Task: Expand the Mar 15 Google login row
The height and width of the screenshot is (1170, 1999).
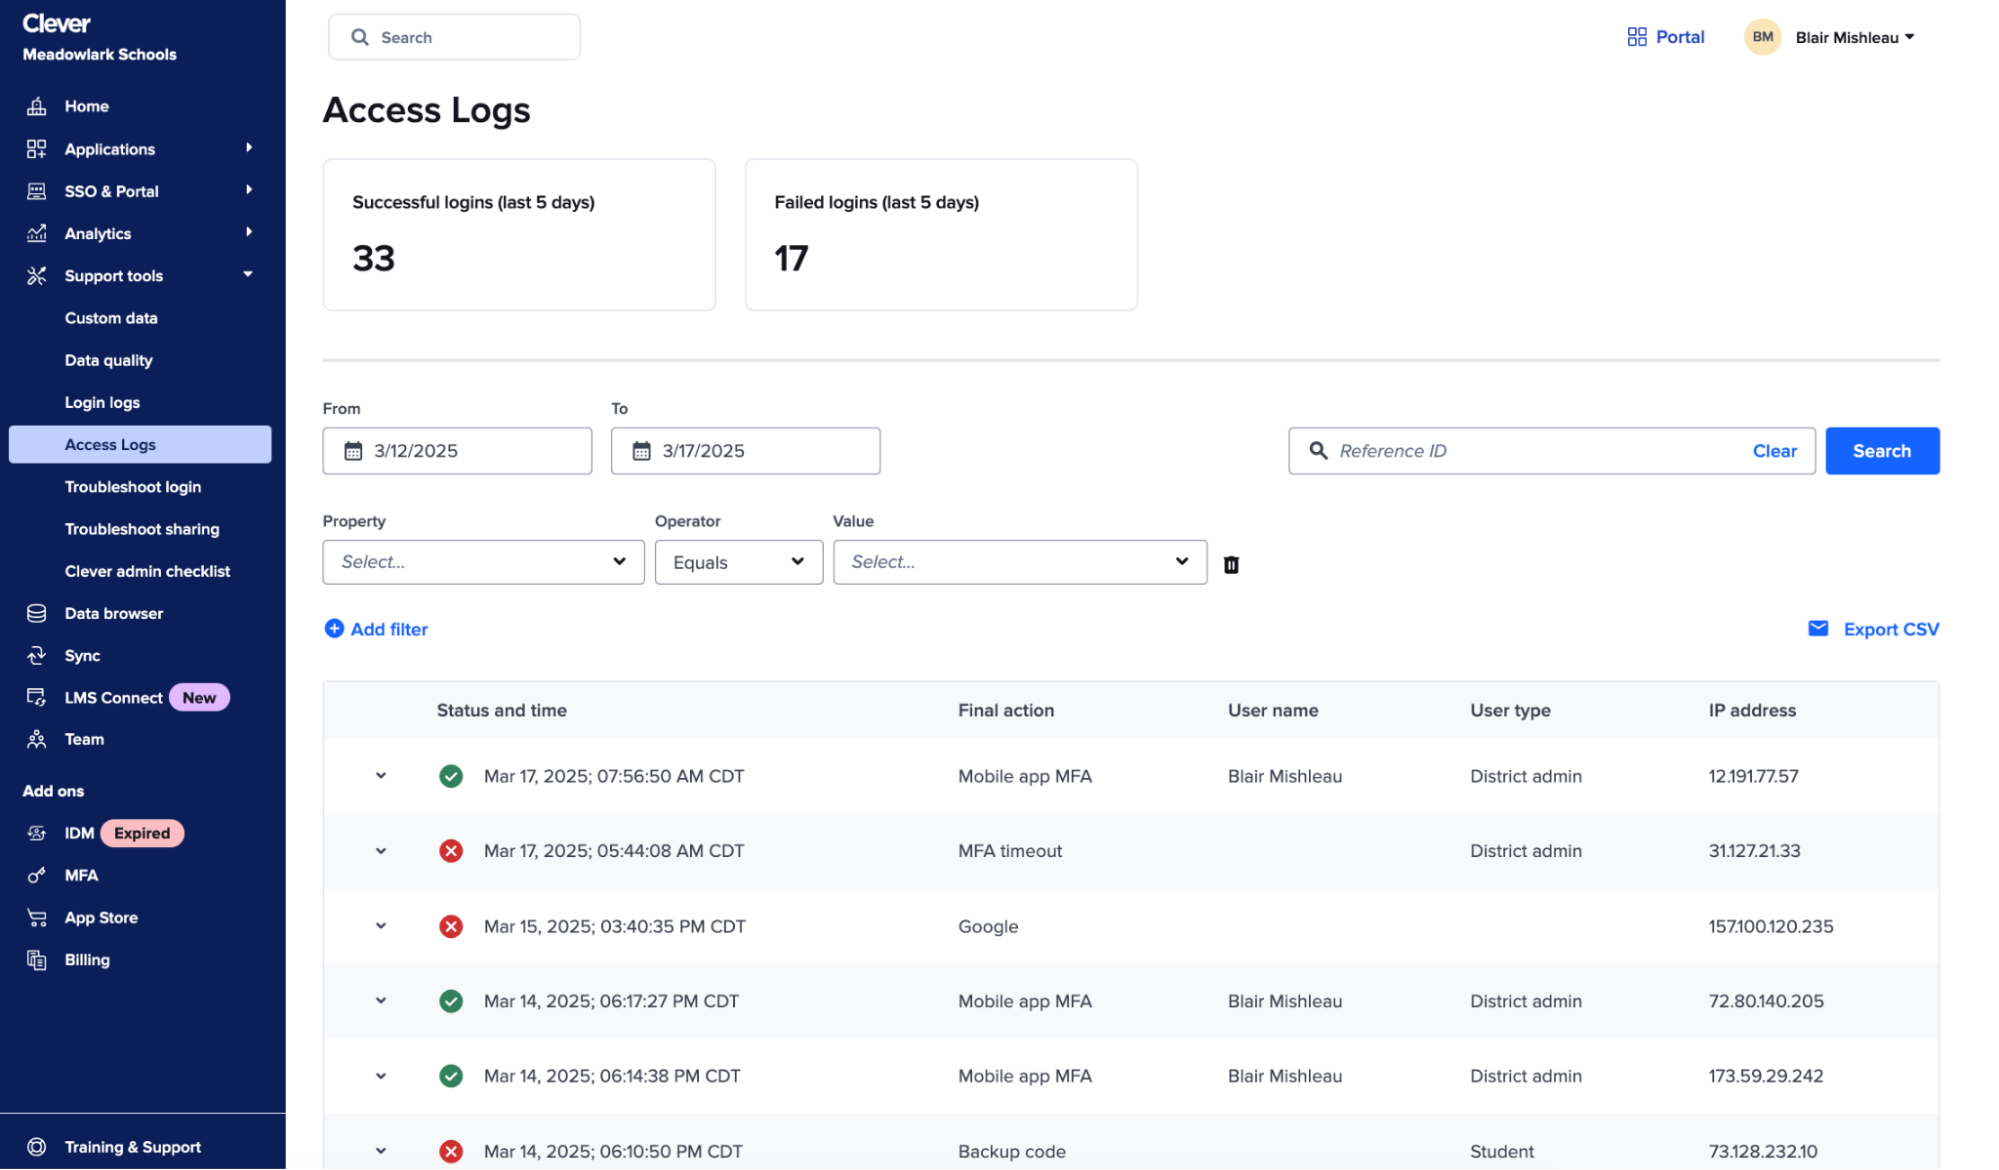Action: [x=381, y=925]
